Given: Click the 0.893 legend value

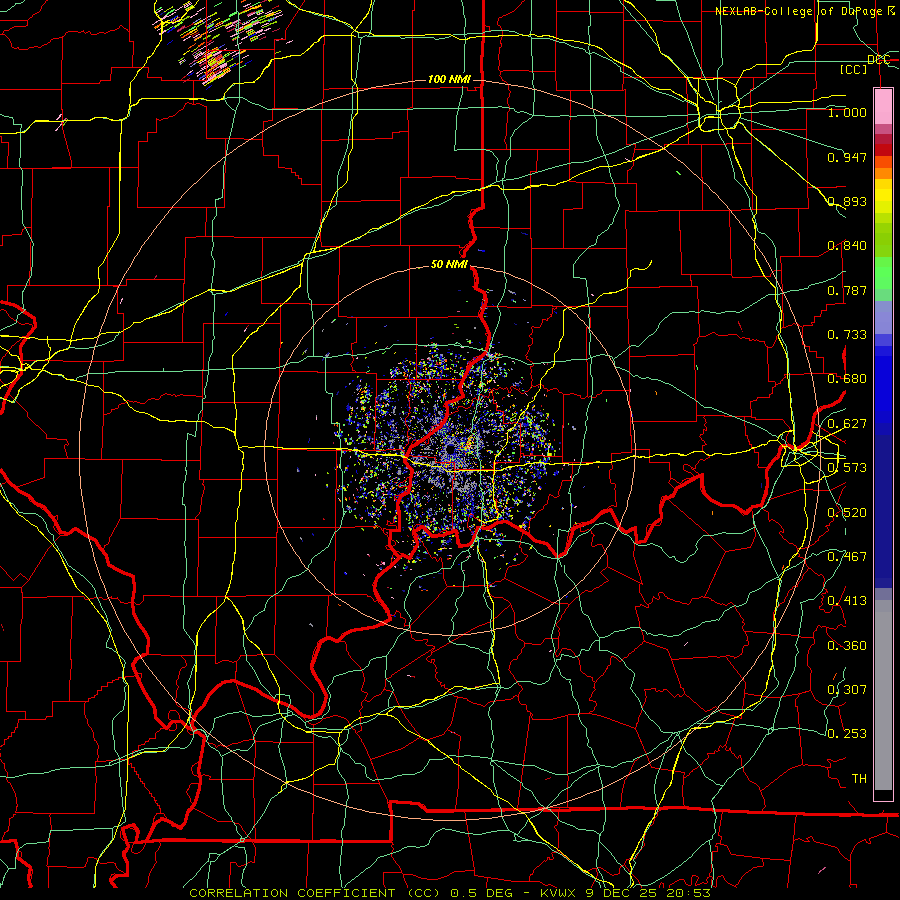Looking at the screenshot, I should point(847,201).
